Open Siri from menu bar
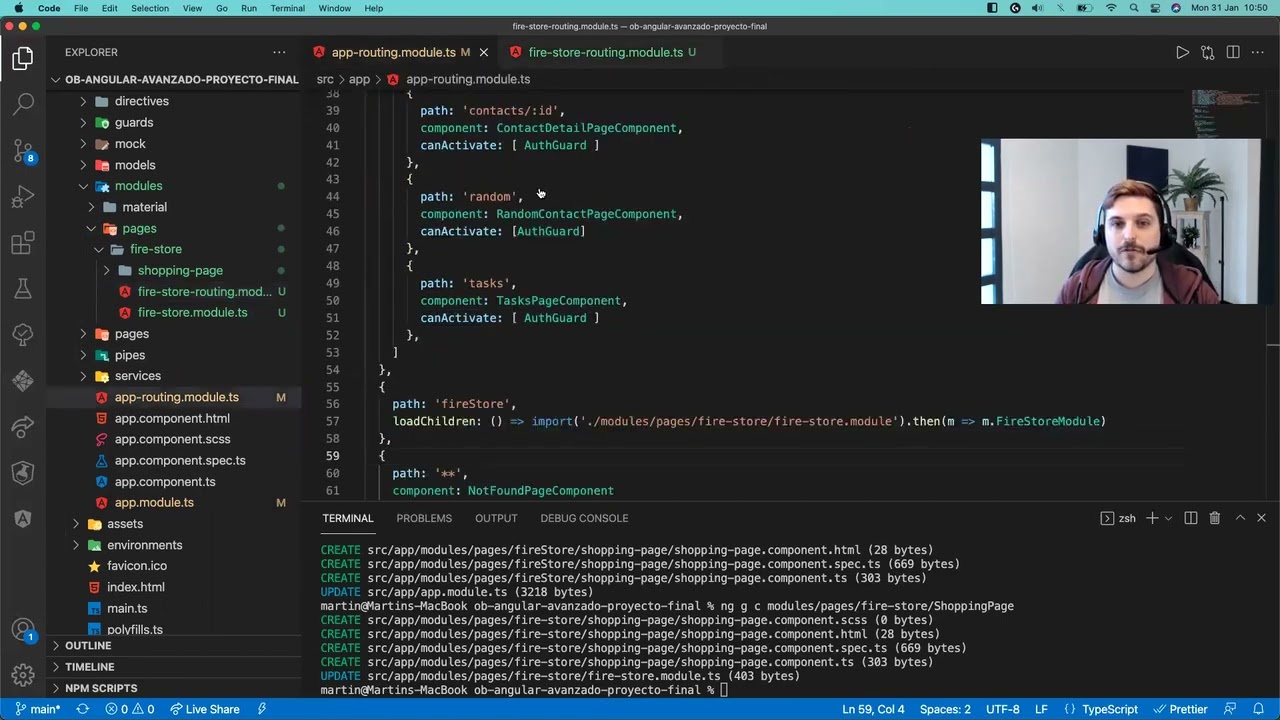1280x720 pixels. point(1176,8)
